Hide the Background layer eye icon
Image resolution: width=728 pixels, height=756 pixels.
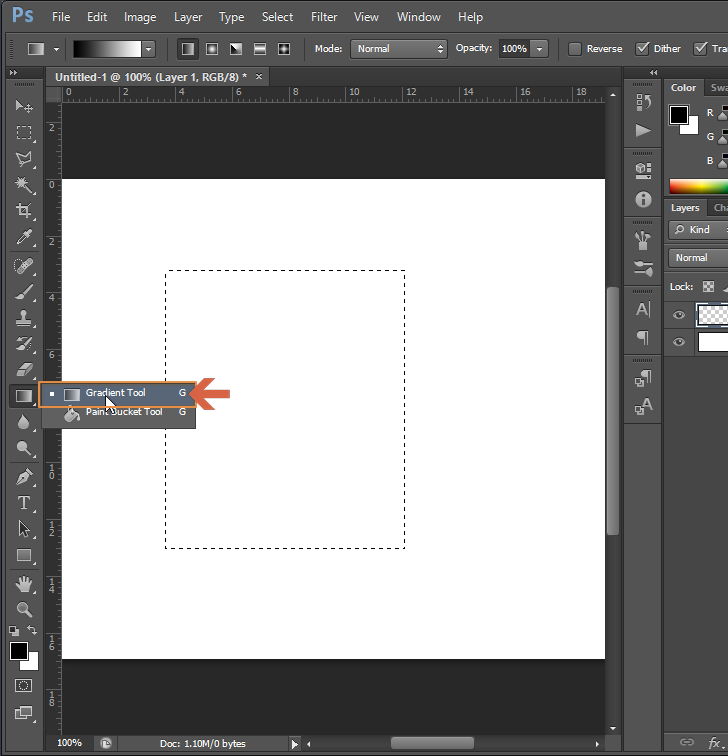pos(679,342)
